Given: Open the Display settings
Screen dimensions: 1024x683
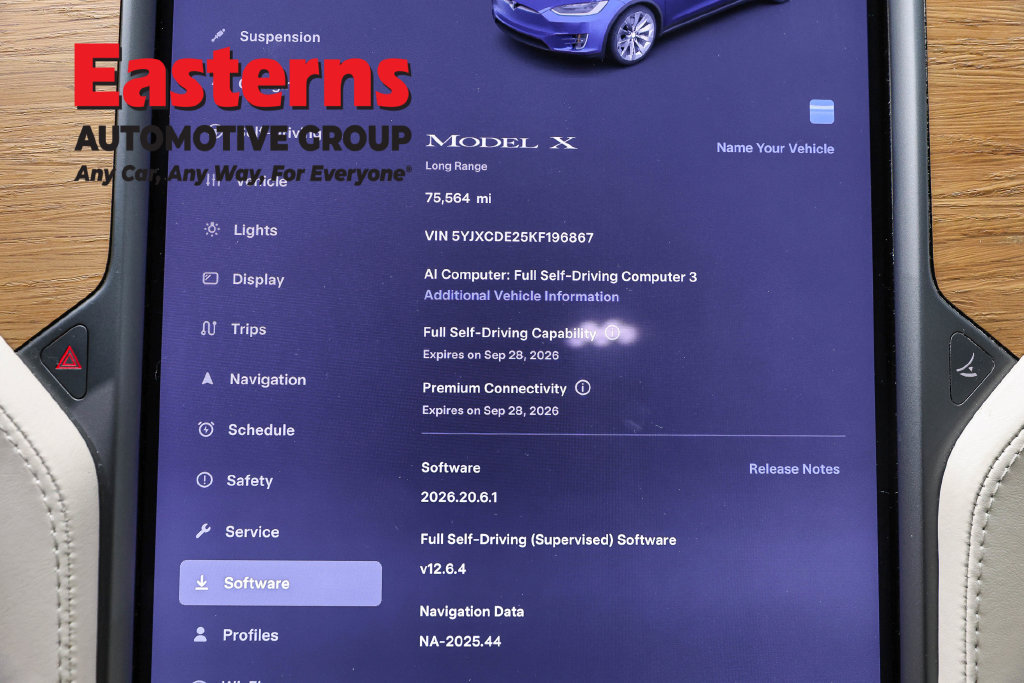Looking at the screenshot, I should click(x=258, y=279).
